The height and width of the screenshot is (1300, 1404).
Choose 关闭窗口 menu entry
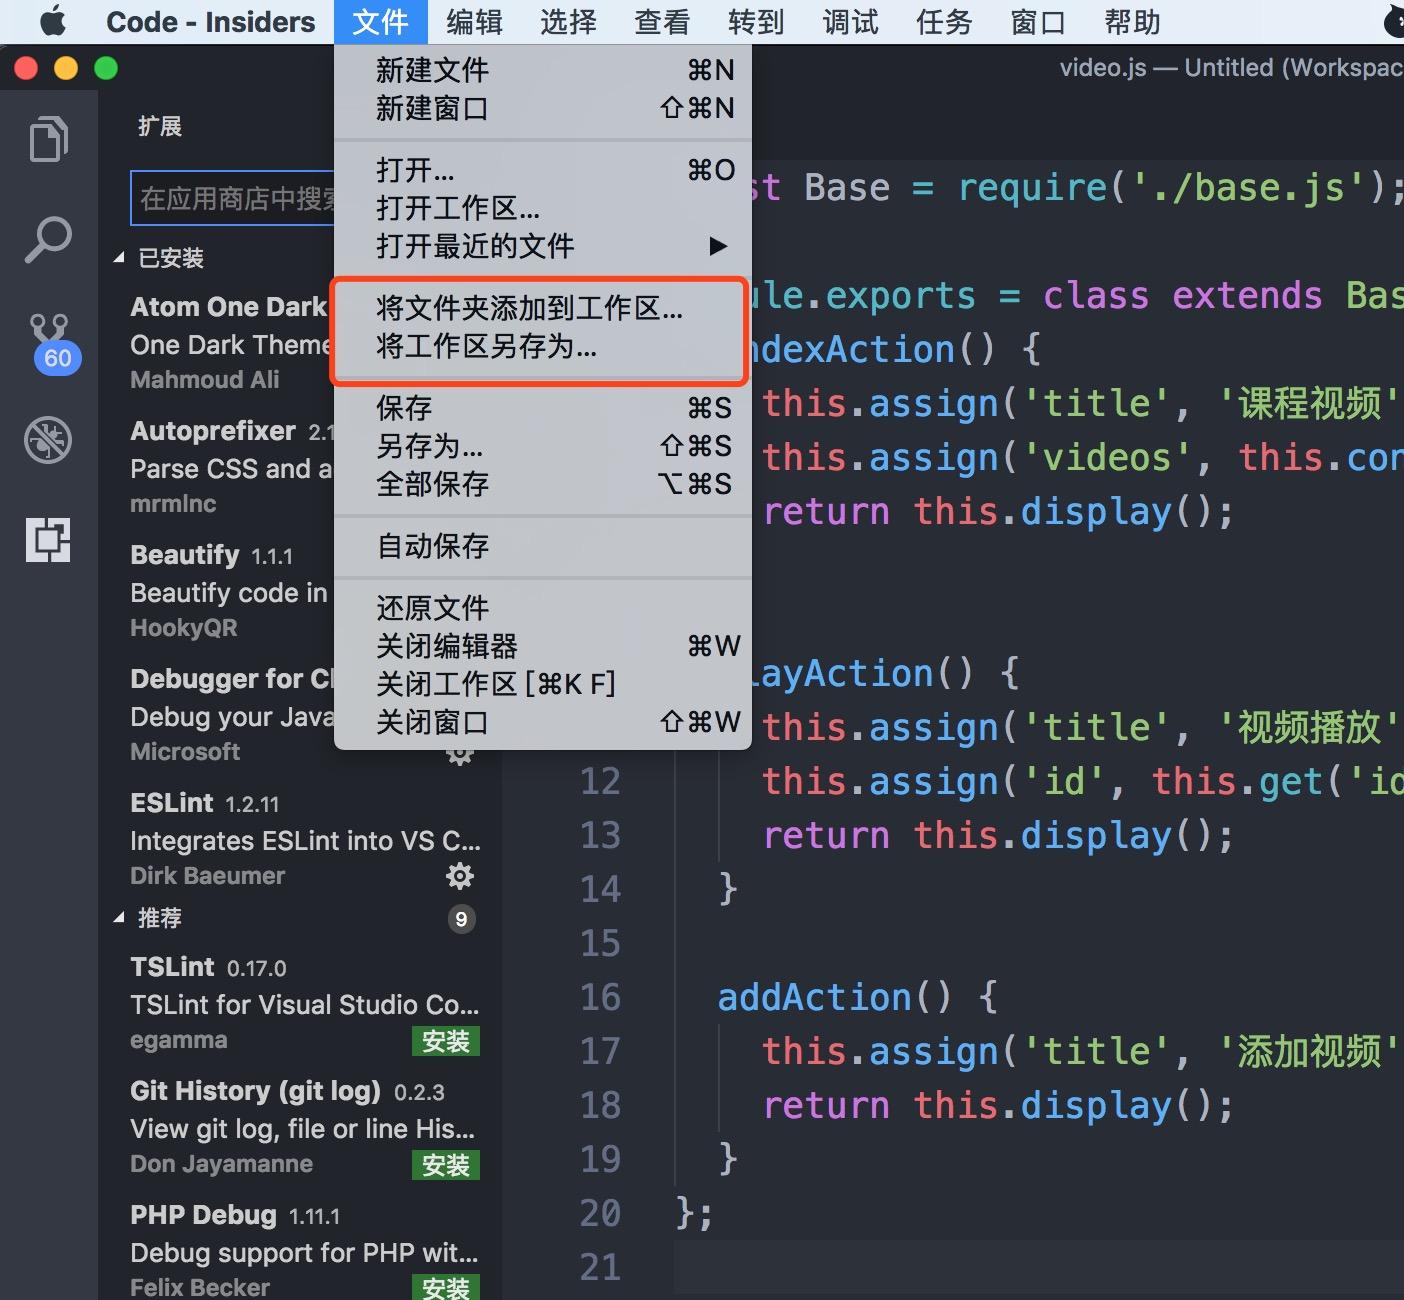[x=543, y=722]
